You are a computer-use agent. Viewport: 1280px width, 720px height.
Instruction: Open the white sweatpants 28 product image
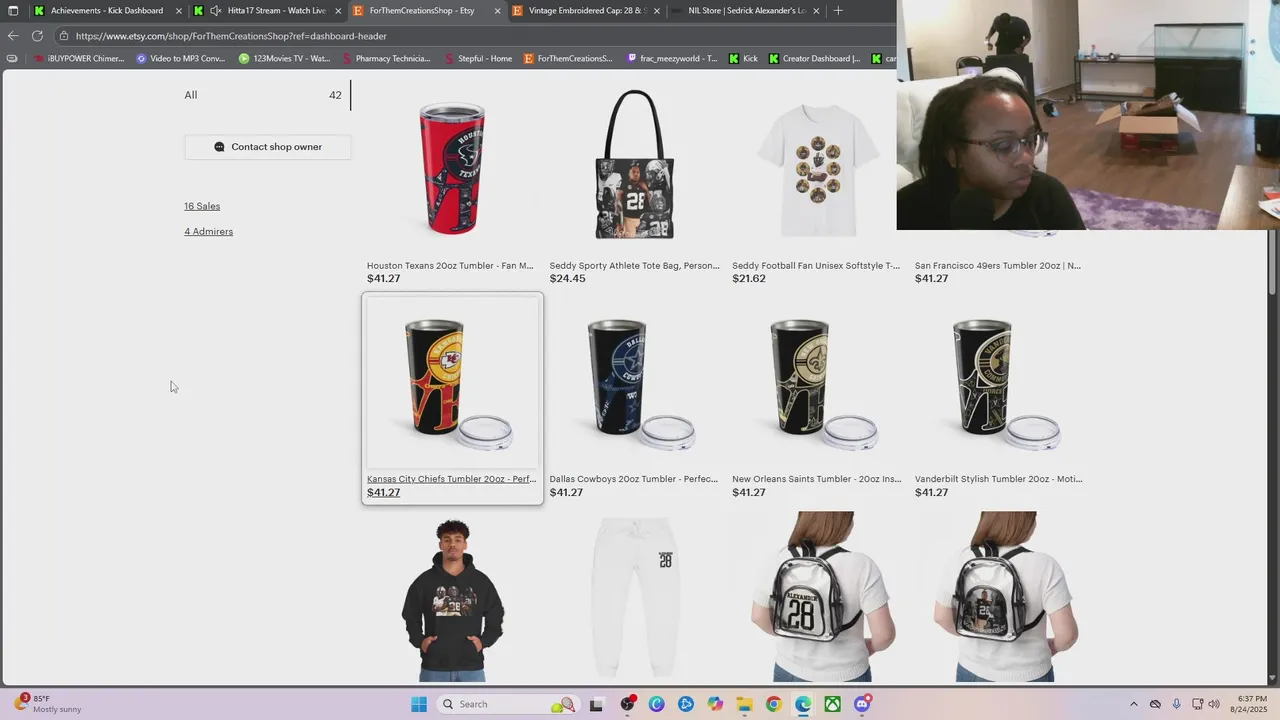coord(634,597)
